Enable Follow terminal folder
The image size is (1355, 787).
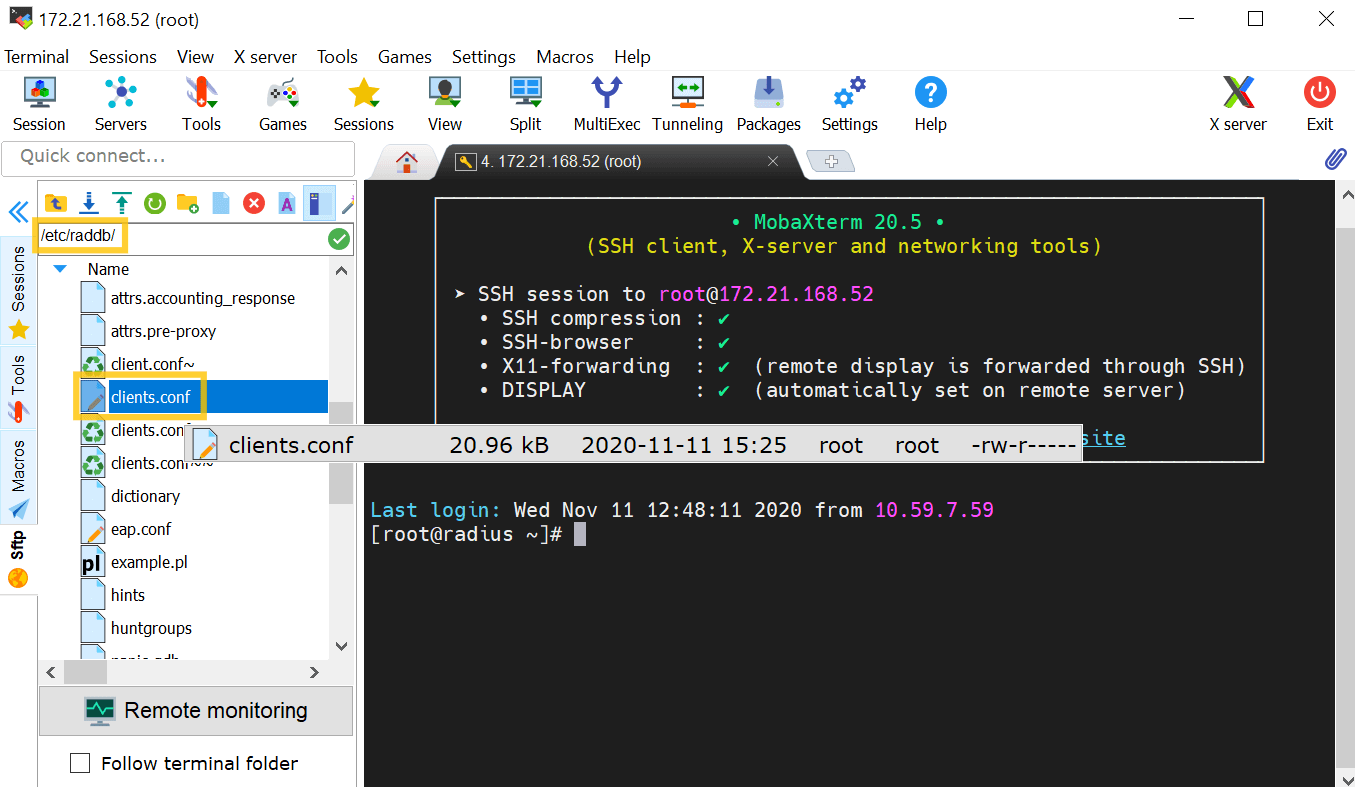[80, 763]
